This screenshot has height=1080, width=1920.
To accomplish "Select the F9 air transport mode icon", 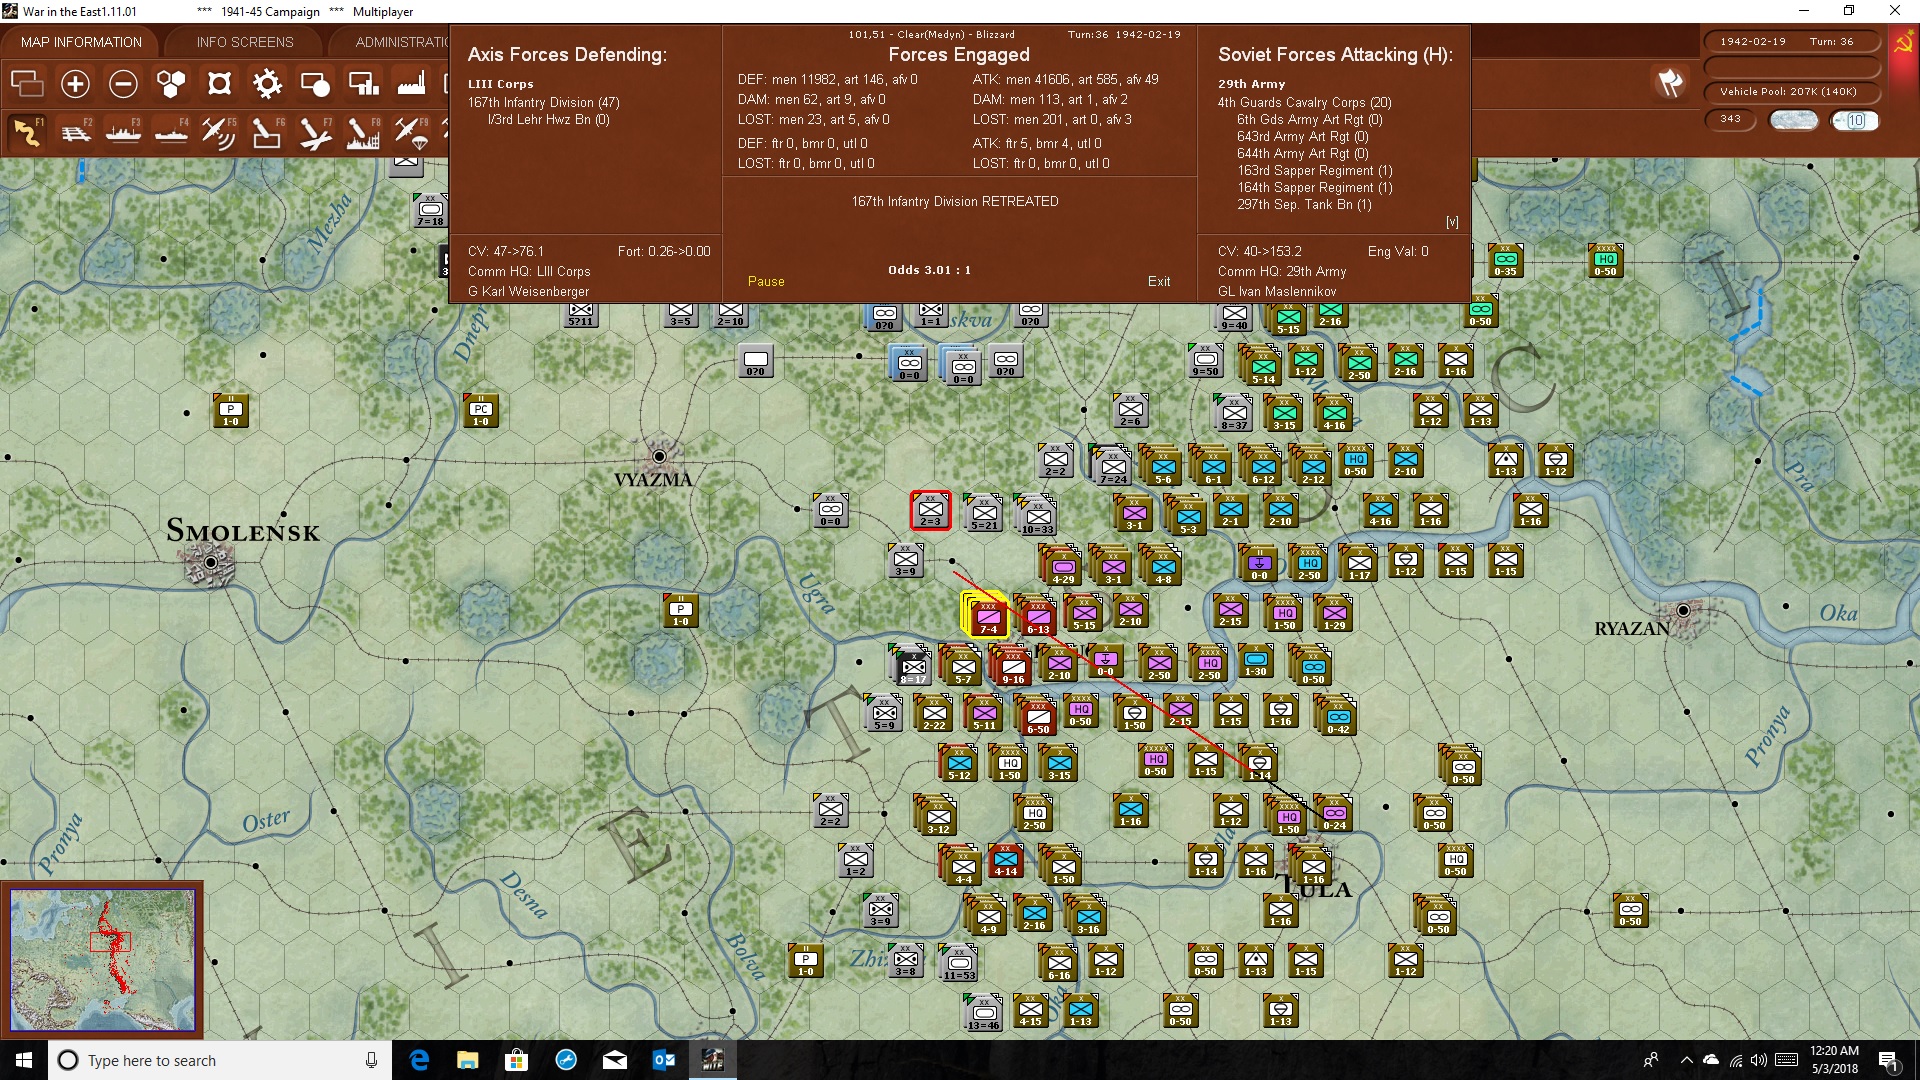I will pyautogui.click(x=411, y=132).
